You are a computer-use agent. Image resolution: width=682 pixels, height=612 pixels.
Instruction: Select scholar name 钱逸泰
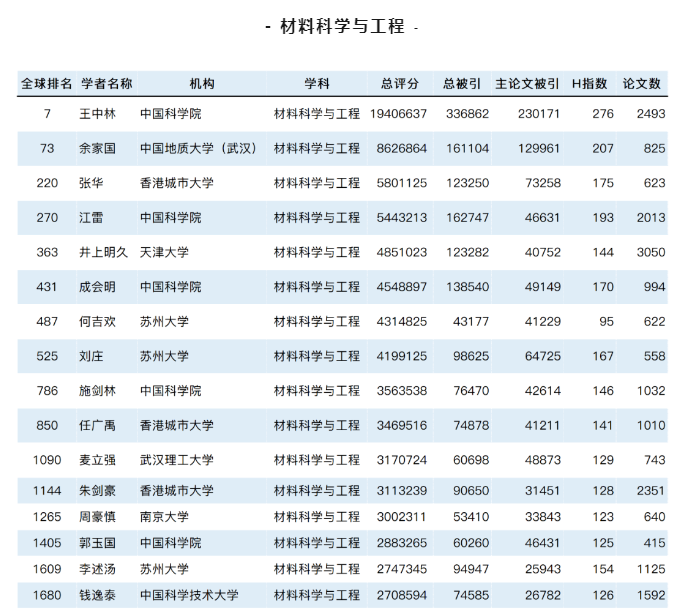[97, 595]
